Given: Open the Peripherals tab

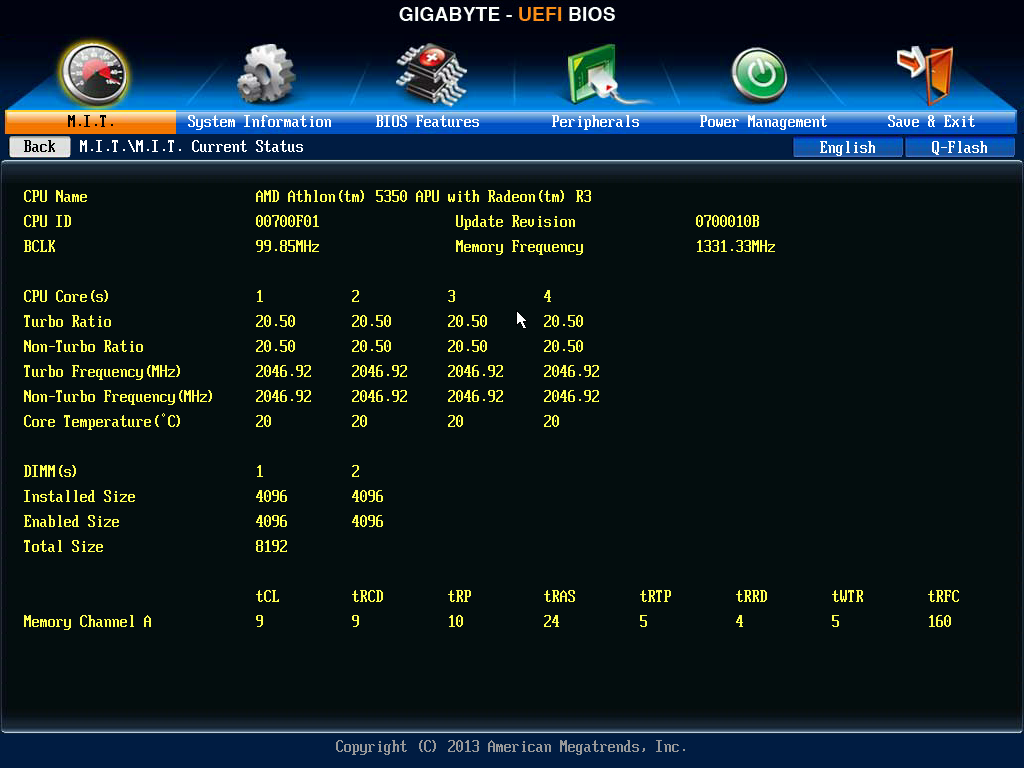Looking at the screenshot, I should 595,121.
